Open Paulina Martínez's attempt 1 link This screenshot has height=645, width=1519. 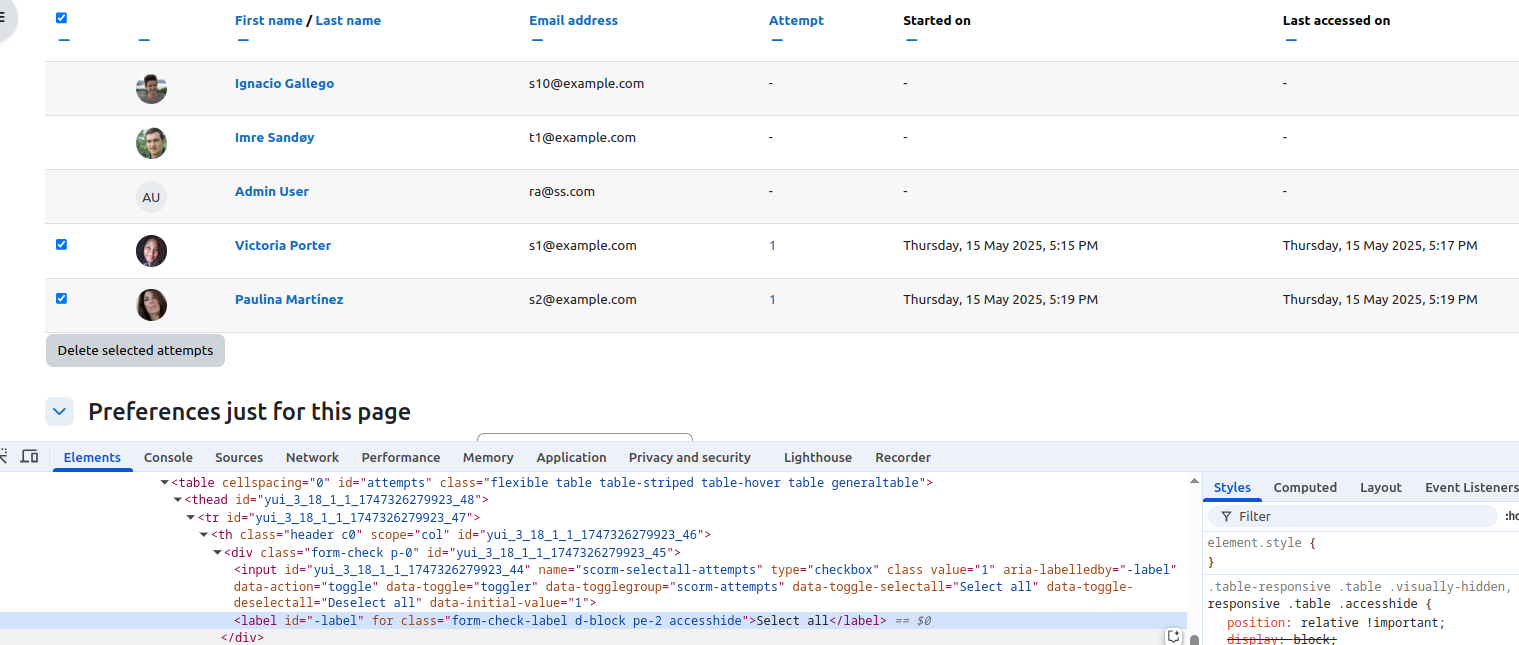point(772,300)
